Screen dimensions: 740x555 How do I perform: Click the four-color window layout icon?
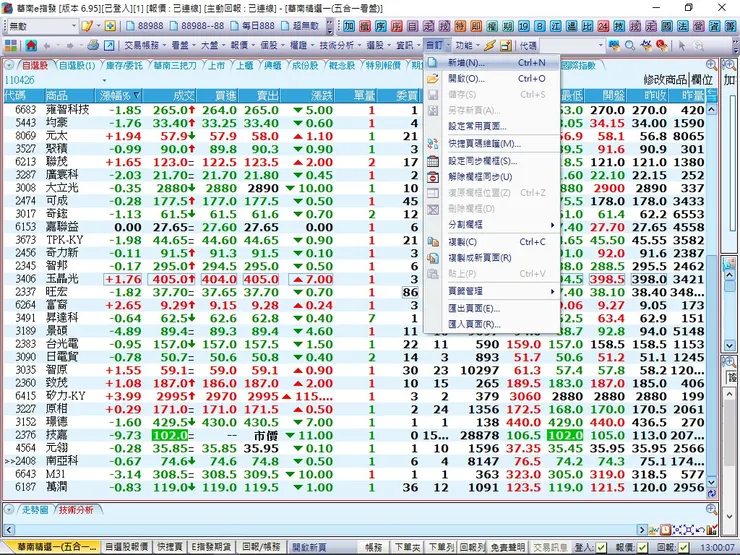pyautogui.click(x=11, y=45)
